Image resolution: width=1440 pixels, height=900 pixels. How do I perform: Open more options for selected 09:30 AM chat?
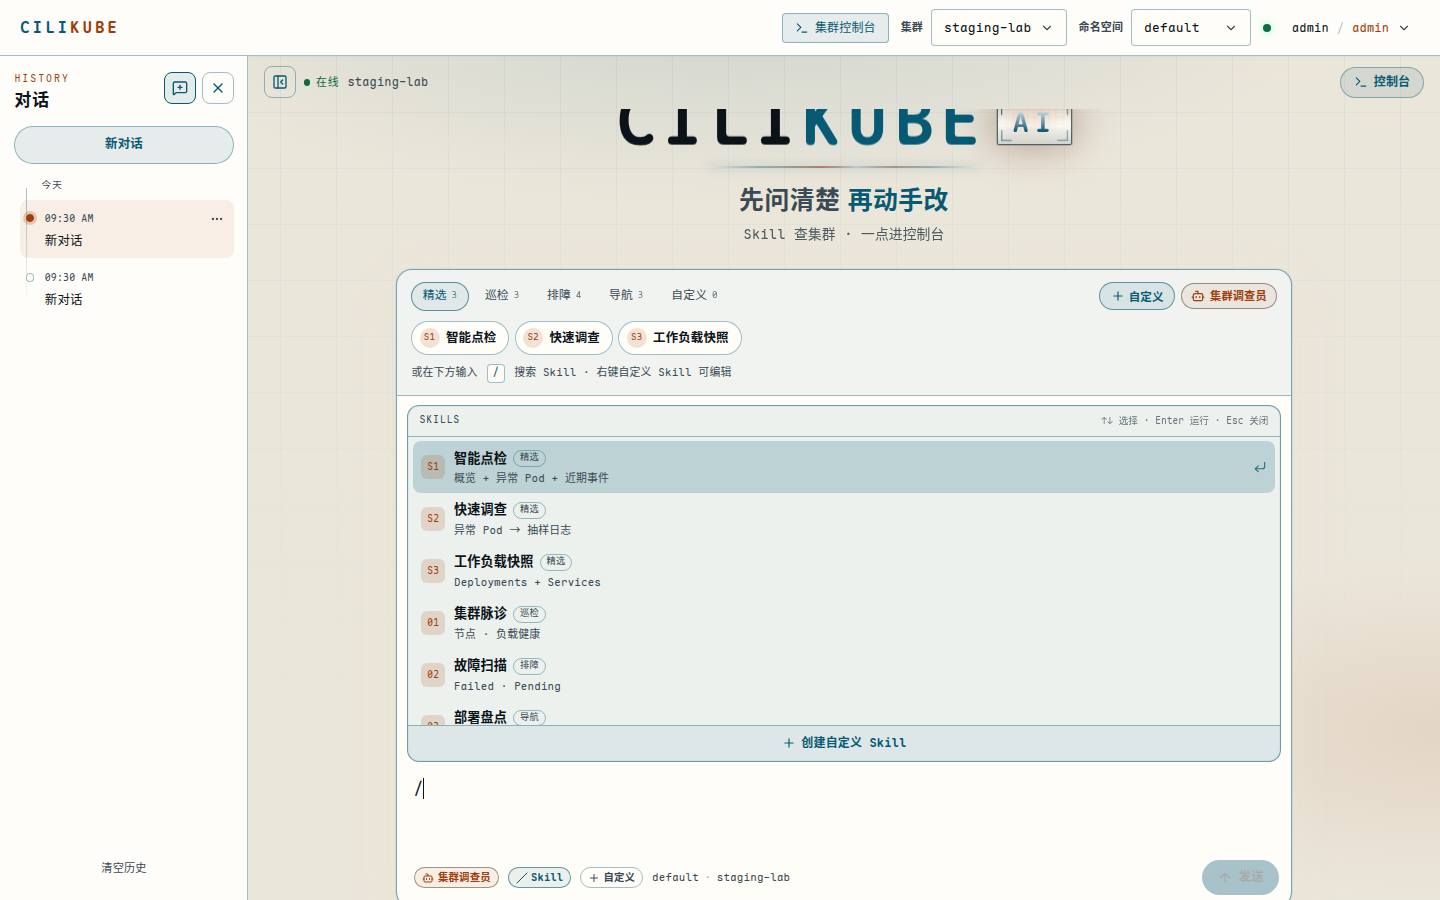click(217, 219)
